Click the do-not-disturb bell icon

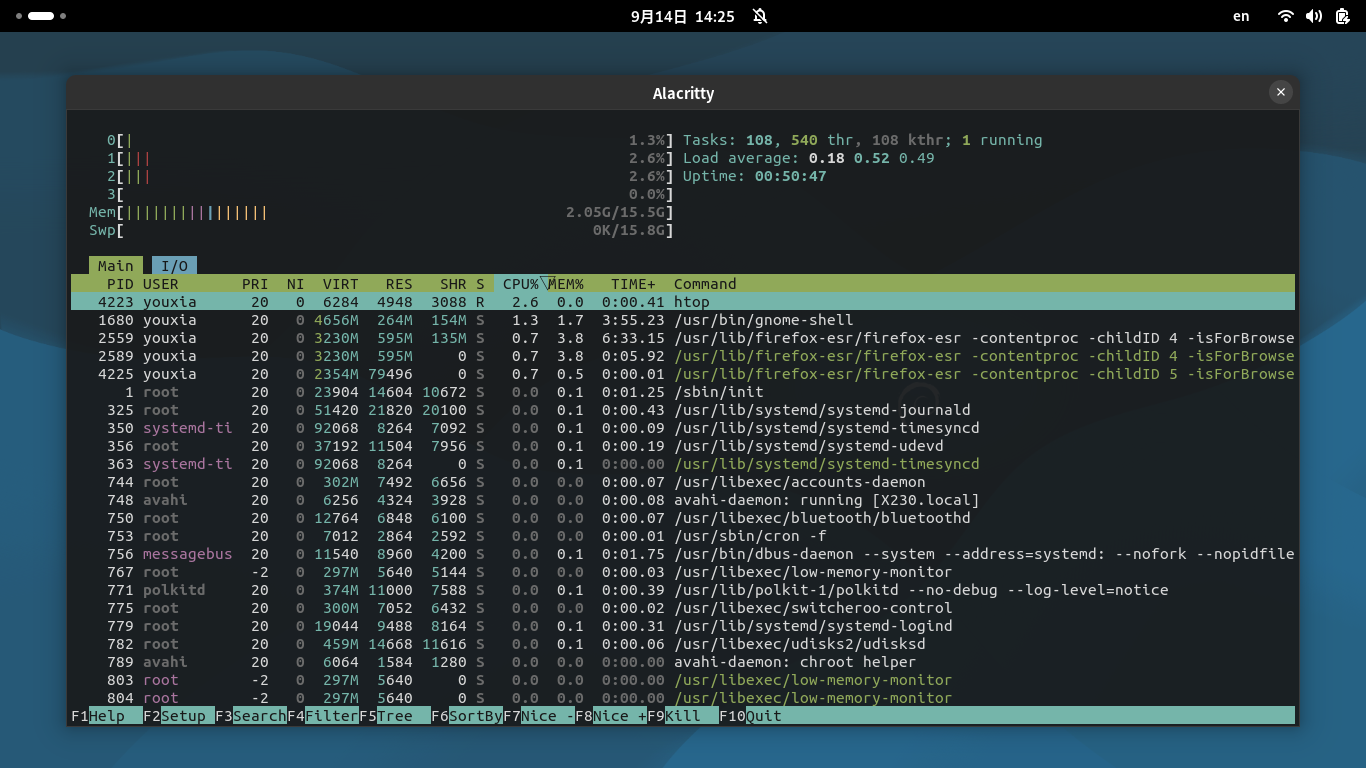click(x=760, y=16)
